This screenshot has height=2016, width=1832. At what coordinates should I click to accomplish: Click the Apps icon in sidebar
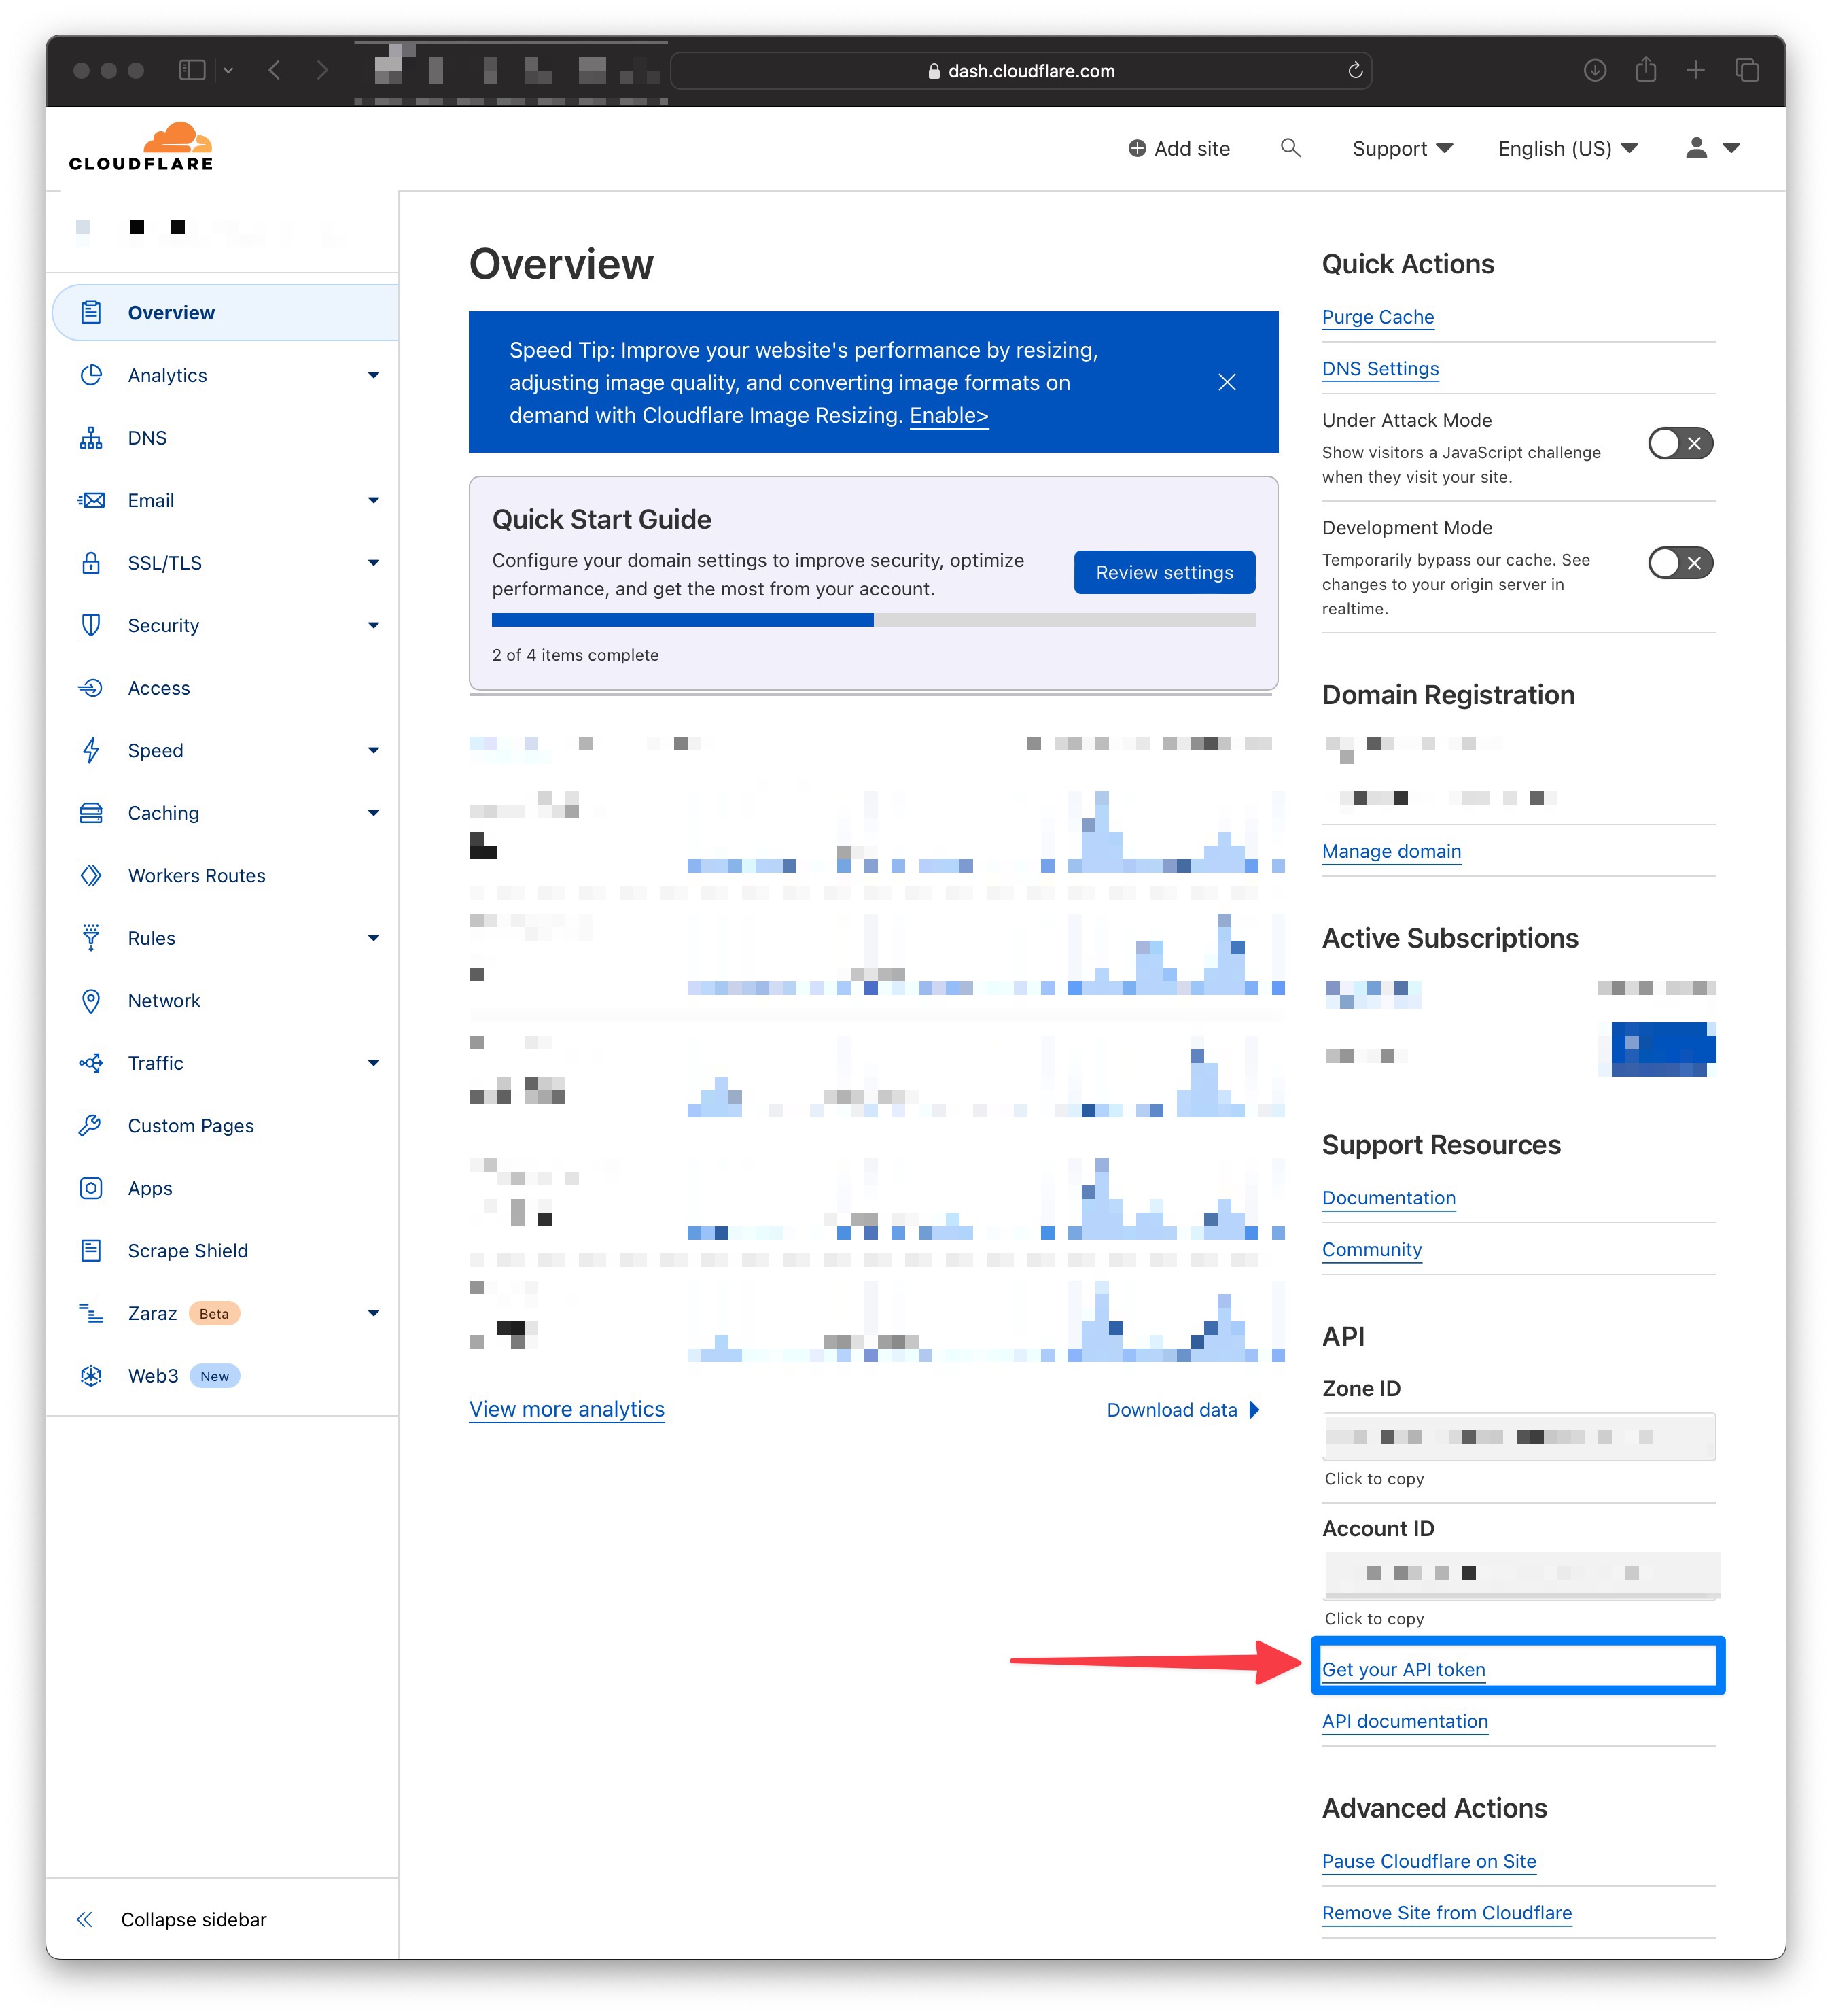click(91, 1188)
